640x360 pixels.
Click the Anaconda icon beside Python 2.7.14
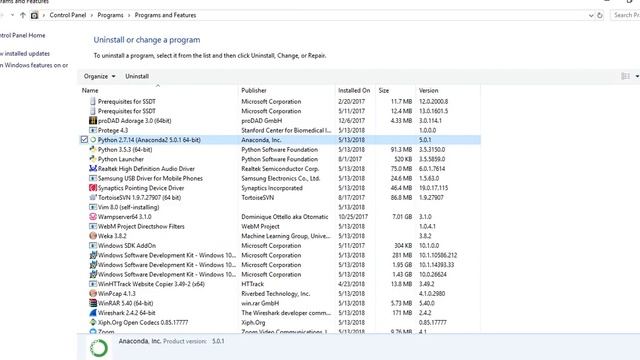click(93, 140)
